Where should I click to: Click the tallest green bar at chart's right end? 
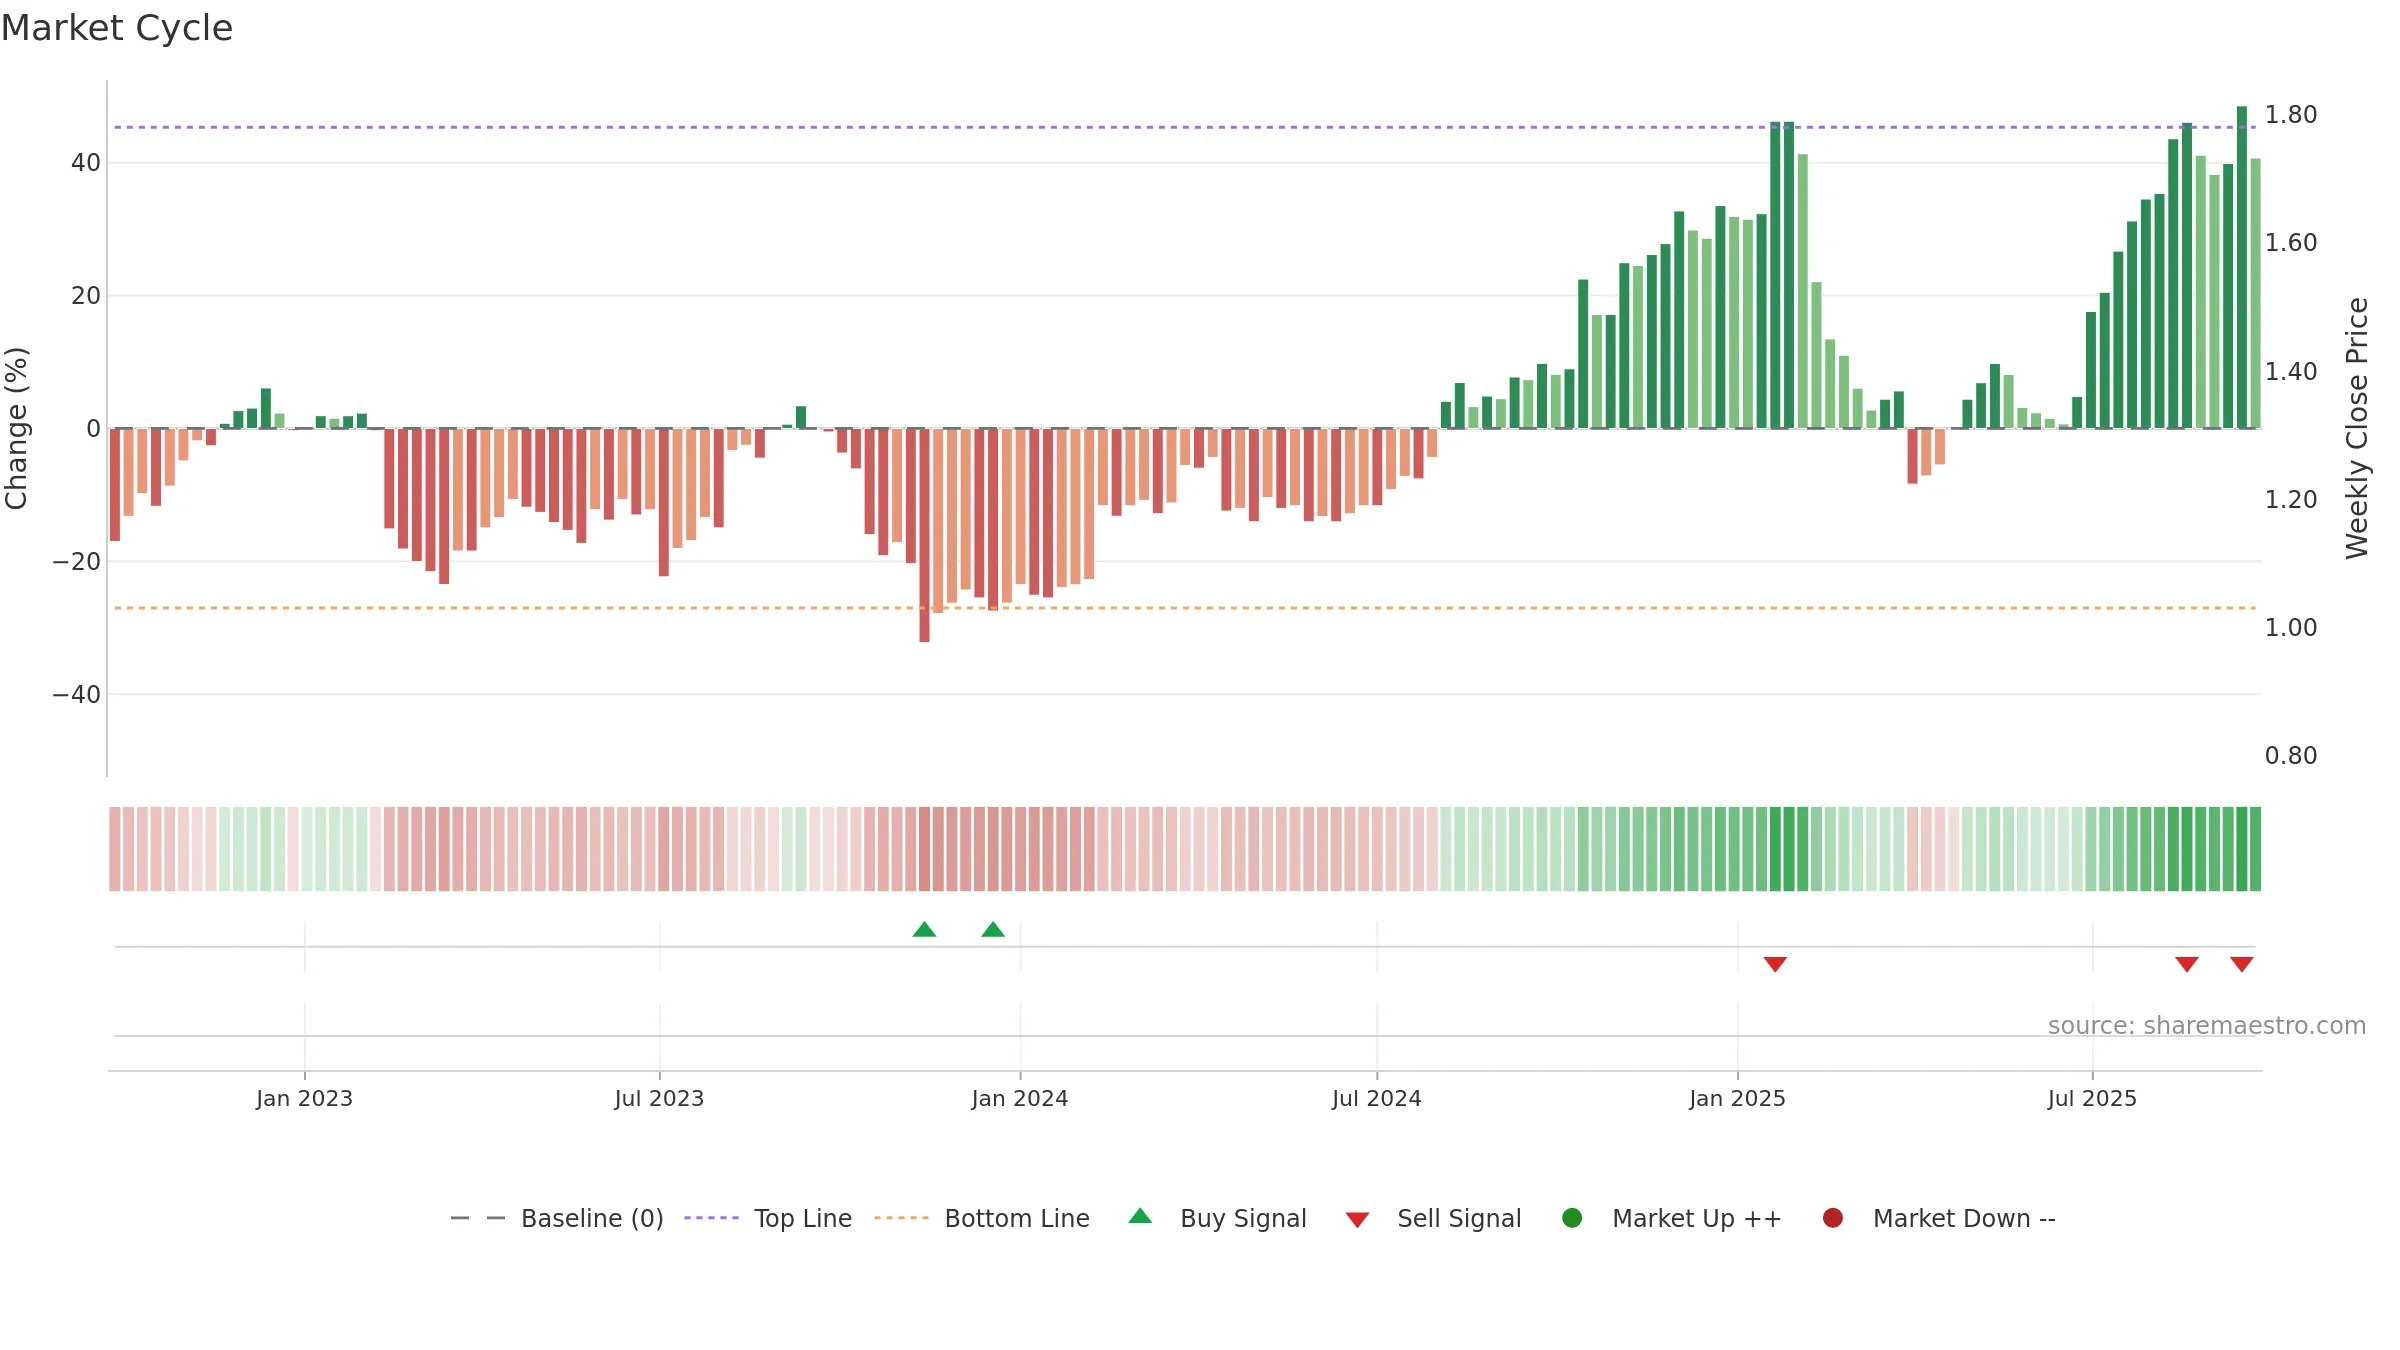[x=2242, y=268]
